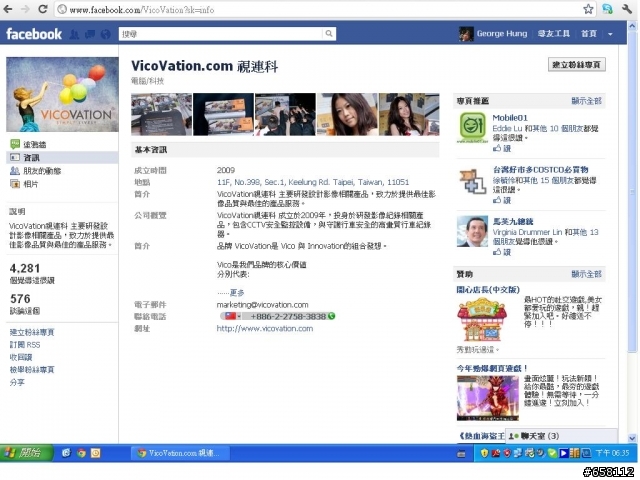Click the yellow quick launch icon

point(96,453)
